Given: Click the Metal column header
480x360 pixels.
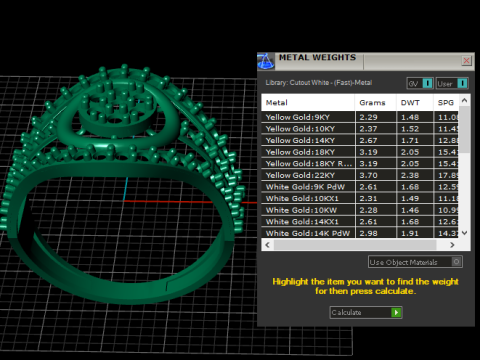Looking at the screenshot, I should point(308,103).
